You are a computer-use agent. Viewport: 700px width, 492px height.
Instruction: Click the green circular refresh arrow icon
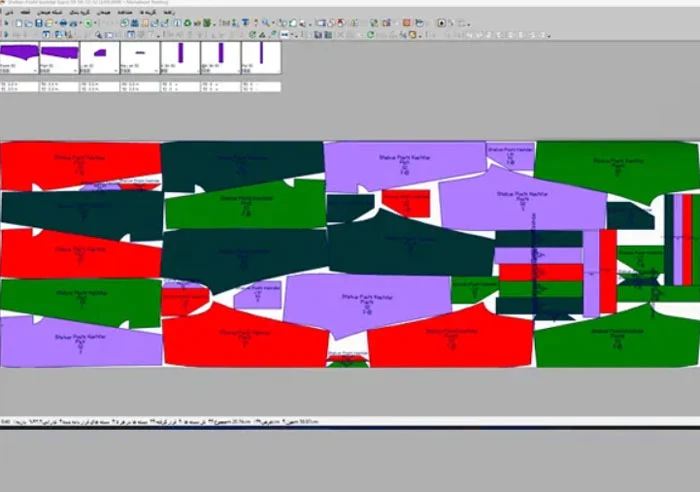tap(371, 34)
